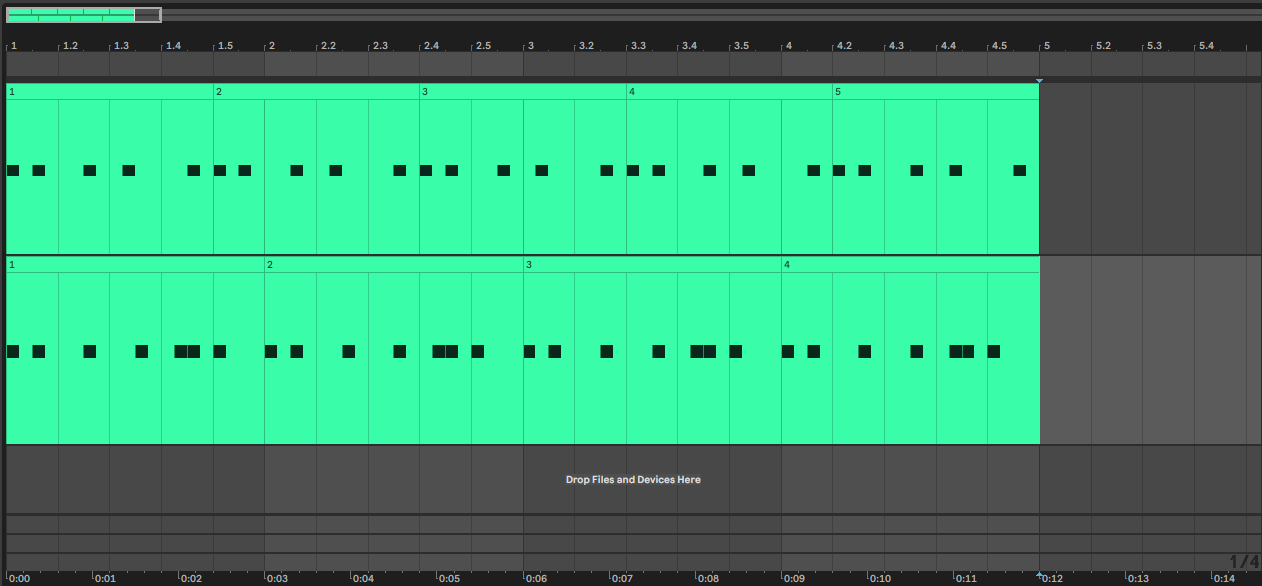Click the Drop Files and Devices Here area
Viewport: 1262px width, 586px height.
click(633, 480)
